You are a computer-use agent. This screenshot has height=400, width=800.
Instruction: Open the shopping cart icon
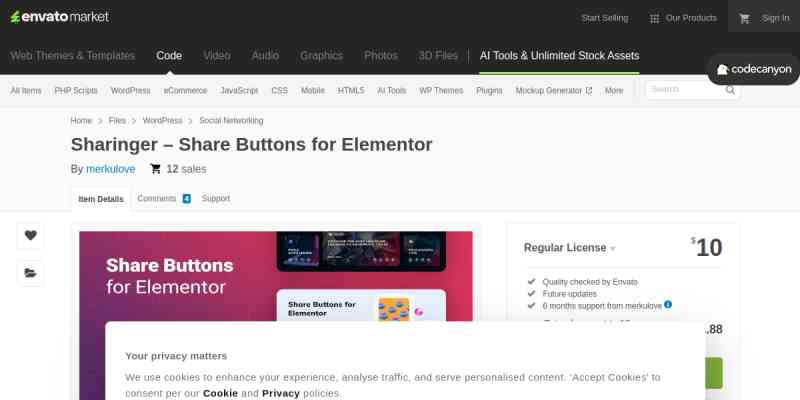[744, 18]
